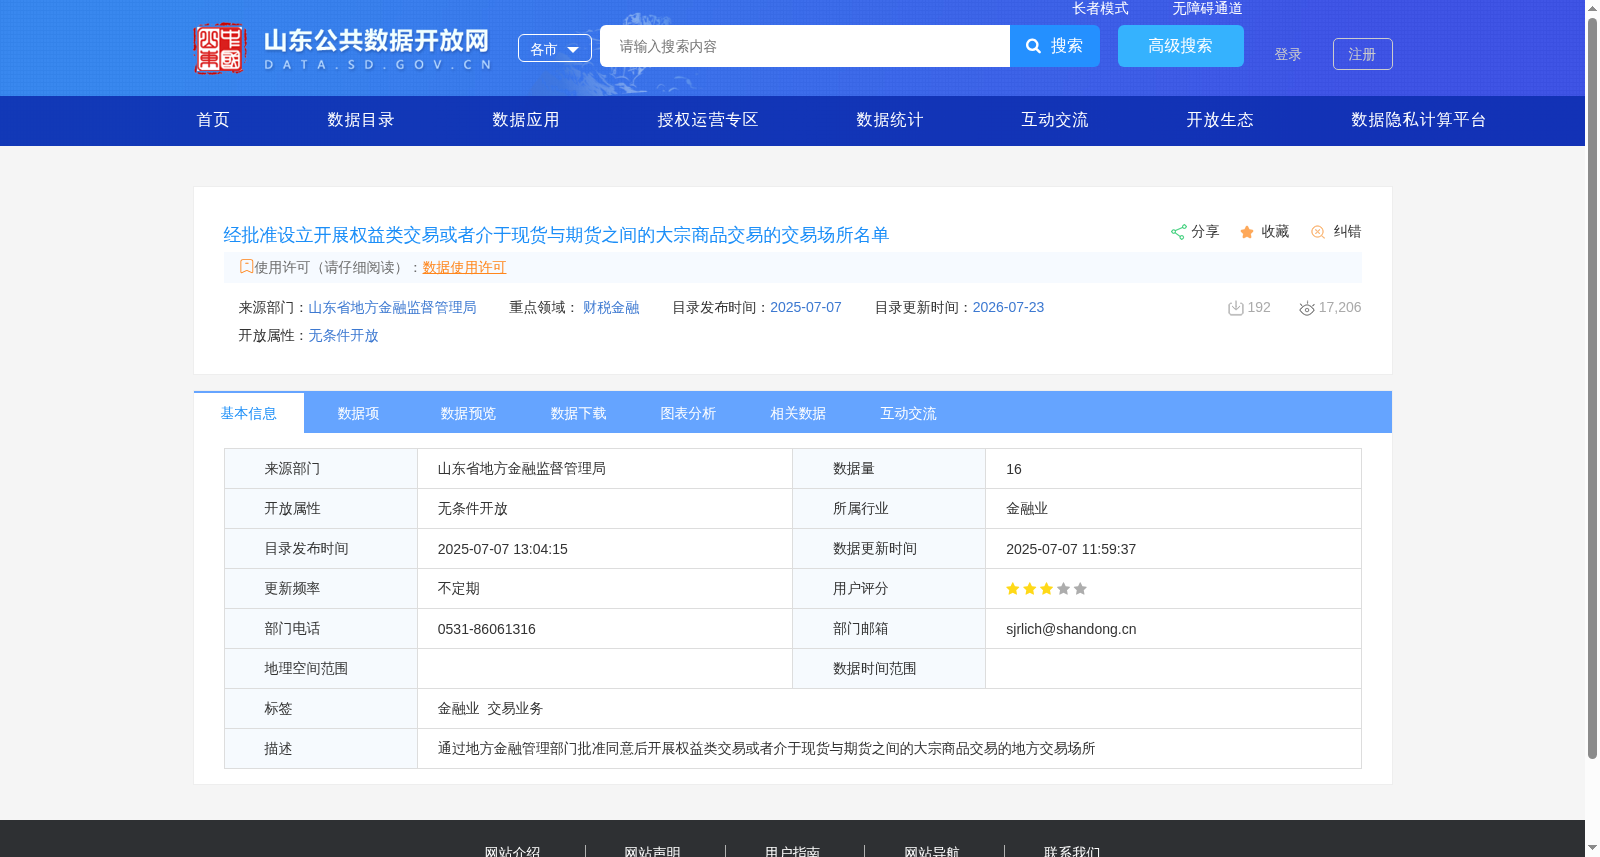Open 开放生态 navigation item
Image resolution: width=1600 pixels, height=857 pixels.
(x=1220, y=120)
